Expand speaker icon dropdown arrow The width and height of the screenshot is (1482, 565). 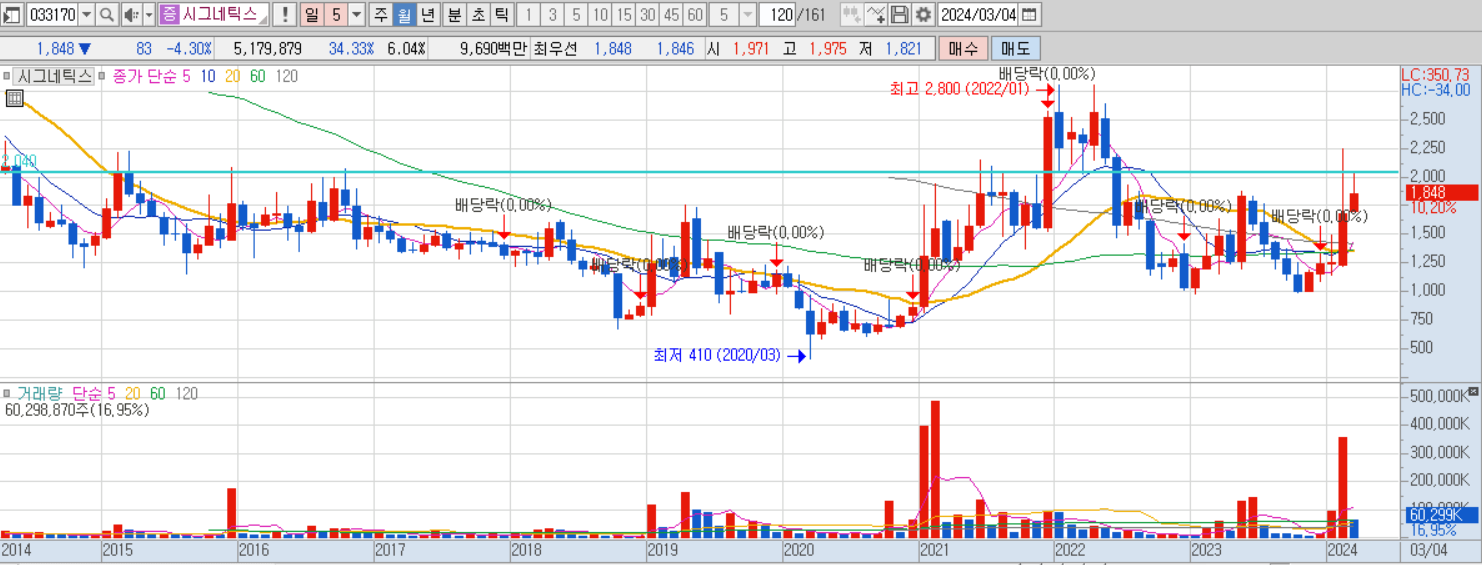coord(149,14)
